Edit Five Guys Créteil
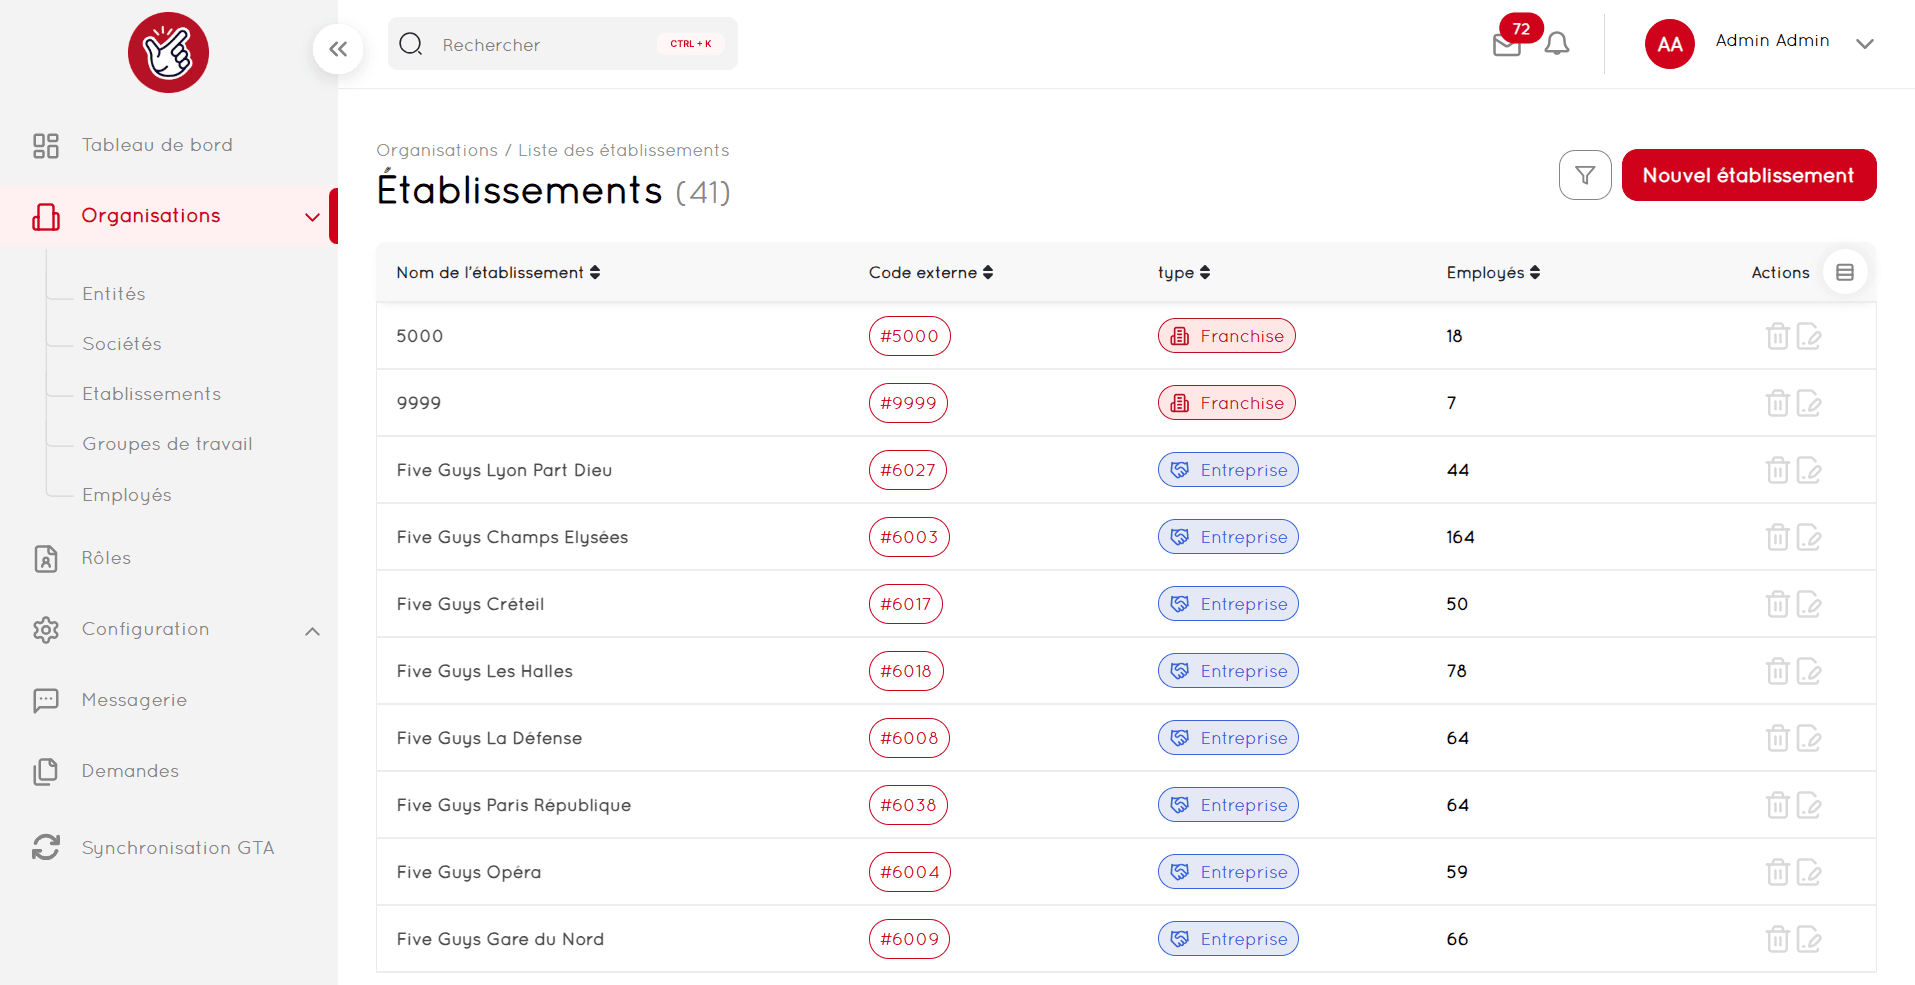 click(1809, 604)
